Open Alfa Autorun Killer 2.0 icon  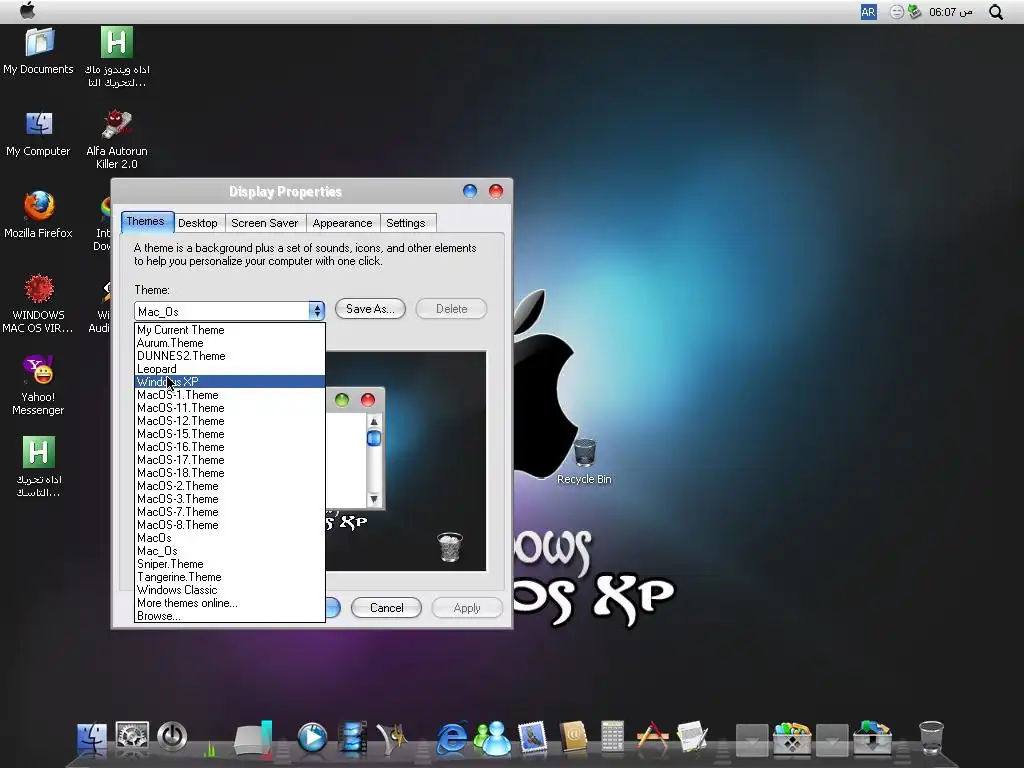pos(117,140)
